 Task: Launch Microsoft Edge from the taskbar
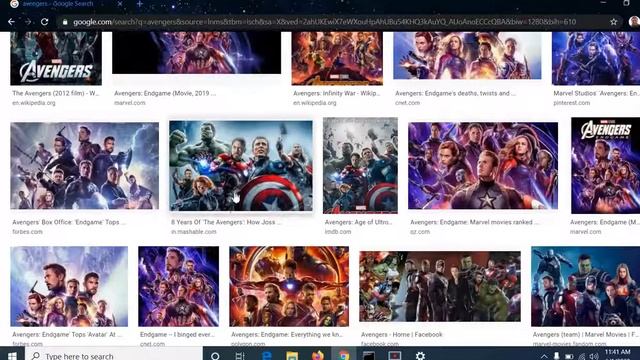click(267, 356)
